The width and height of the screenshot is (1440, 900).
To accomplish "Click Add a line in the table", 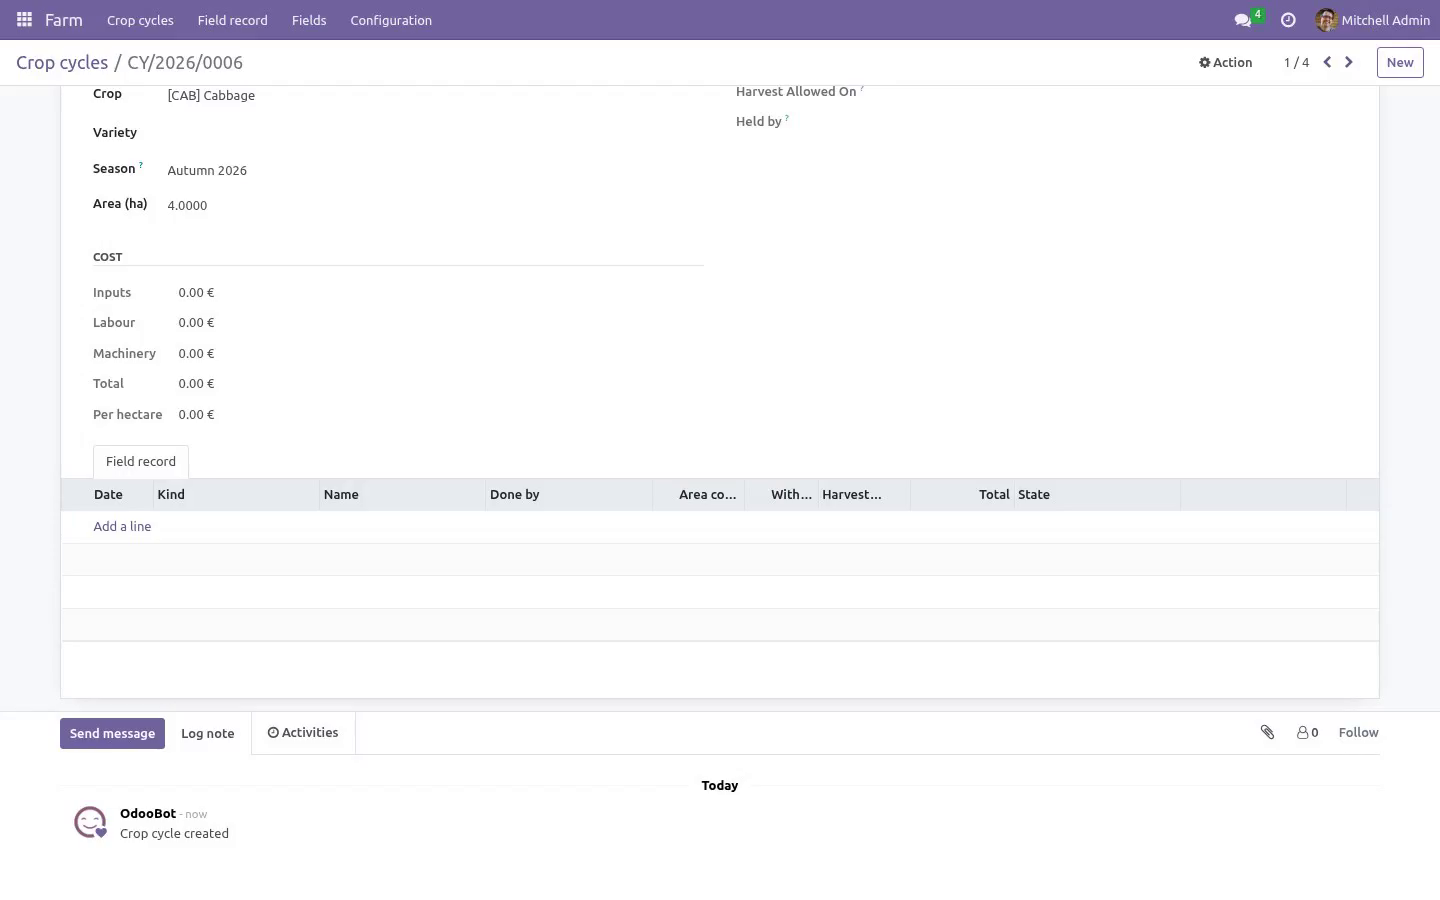I will point(122,527).
